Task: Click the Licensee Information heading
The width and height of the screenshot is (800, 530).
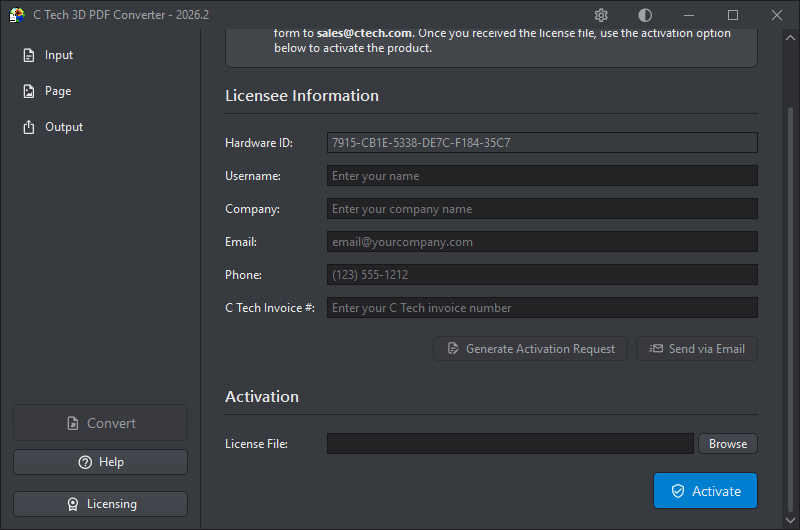Action: point(302,96)
